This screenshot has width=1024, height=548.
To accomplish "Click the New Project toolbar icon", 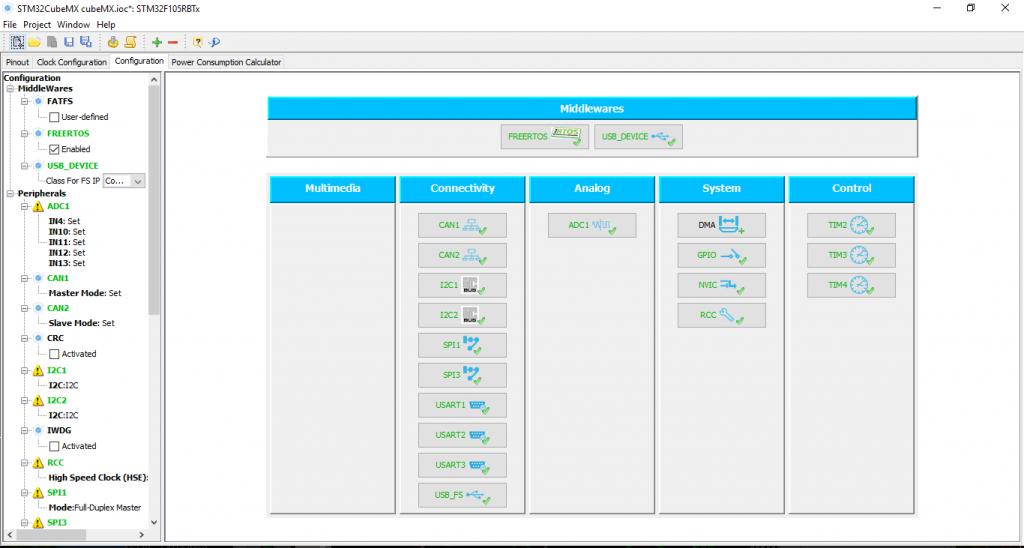I will 18,42.
